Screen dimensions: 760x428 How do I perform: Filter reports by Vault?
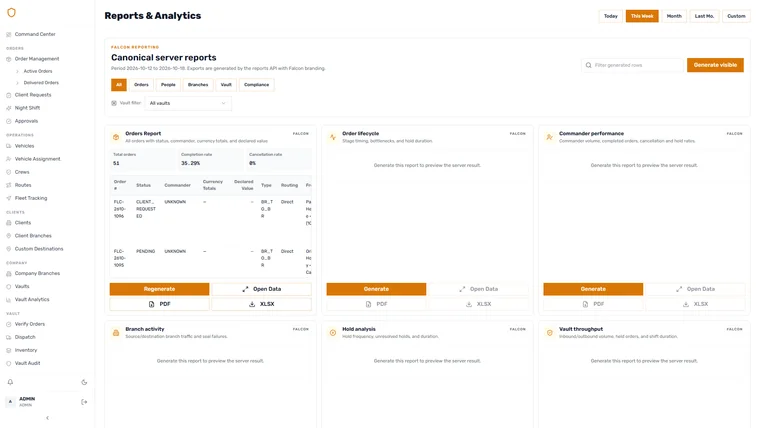226,85
